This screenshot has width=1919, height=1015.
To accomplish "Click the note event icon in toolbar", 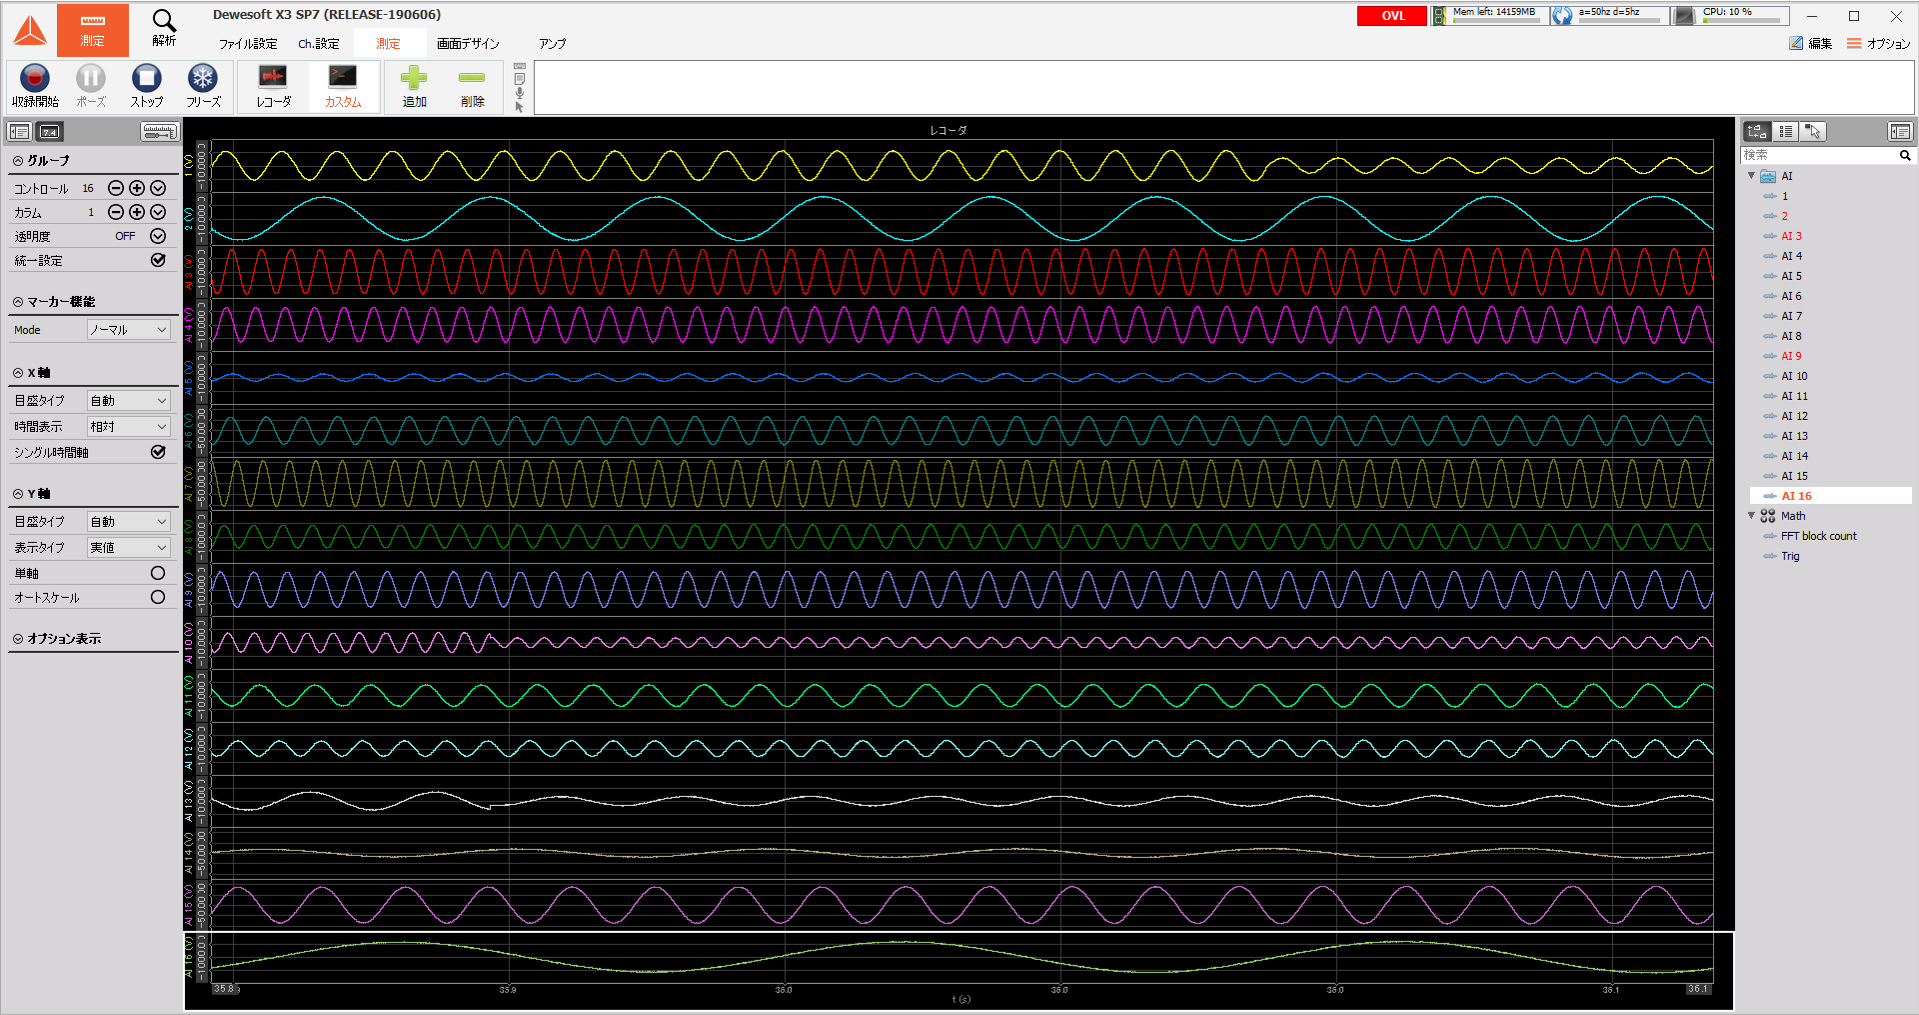I will 519,79.
